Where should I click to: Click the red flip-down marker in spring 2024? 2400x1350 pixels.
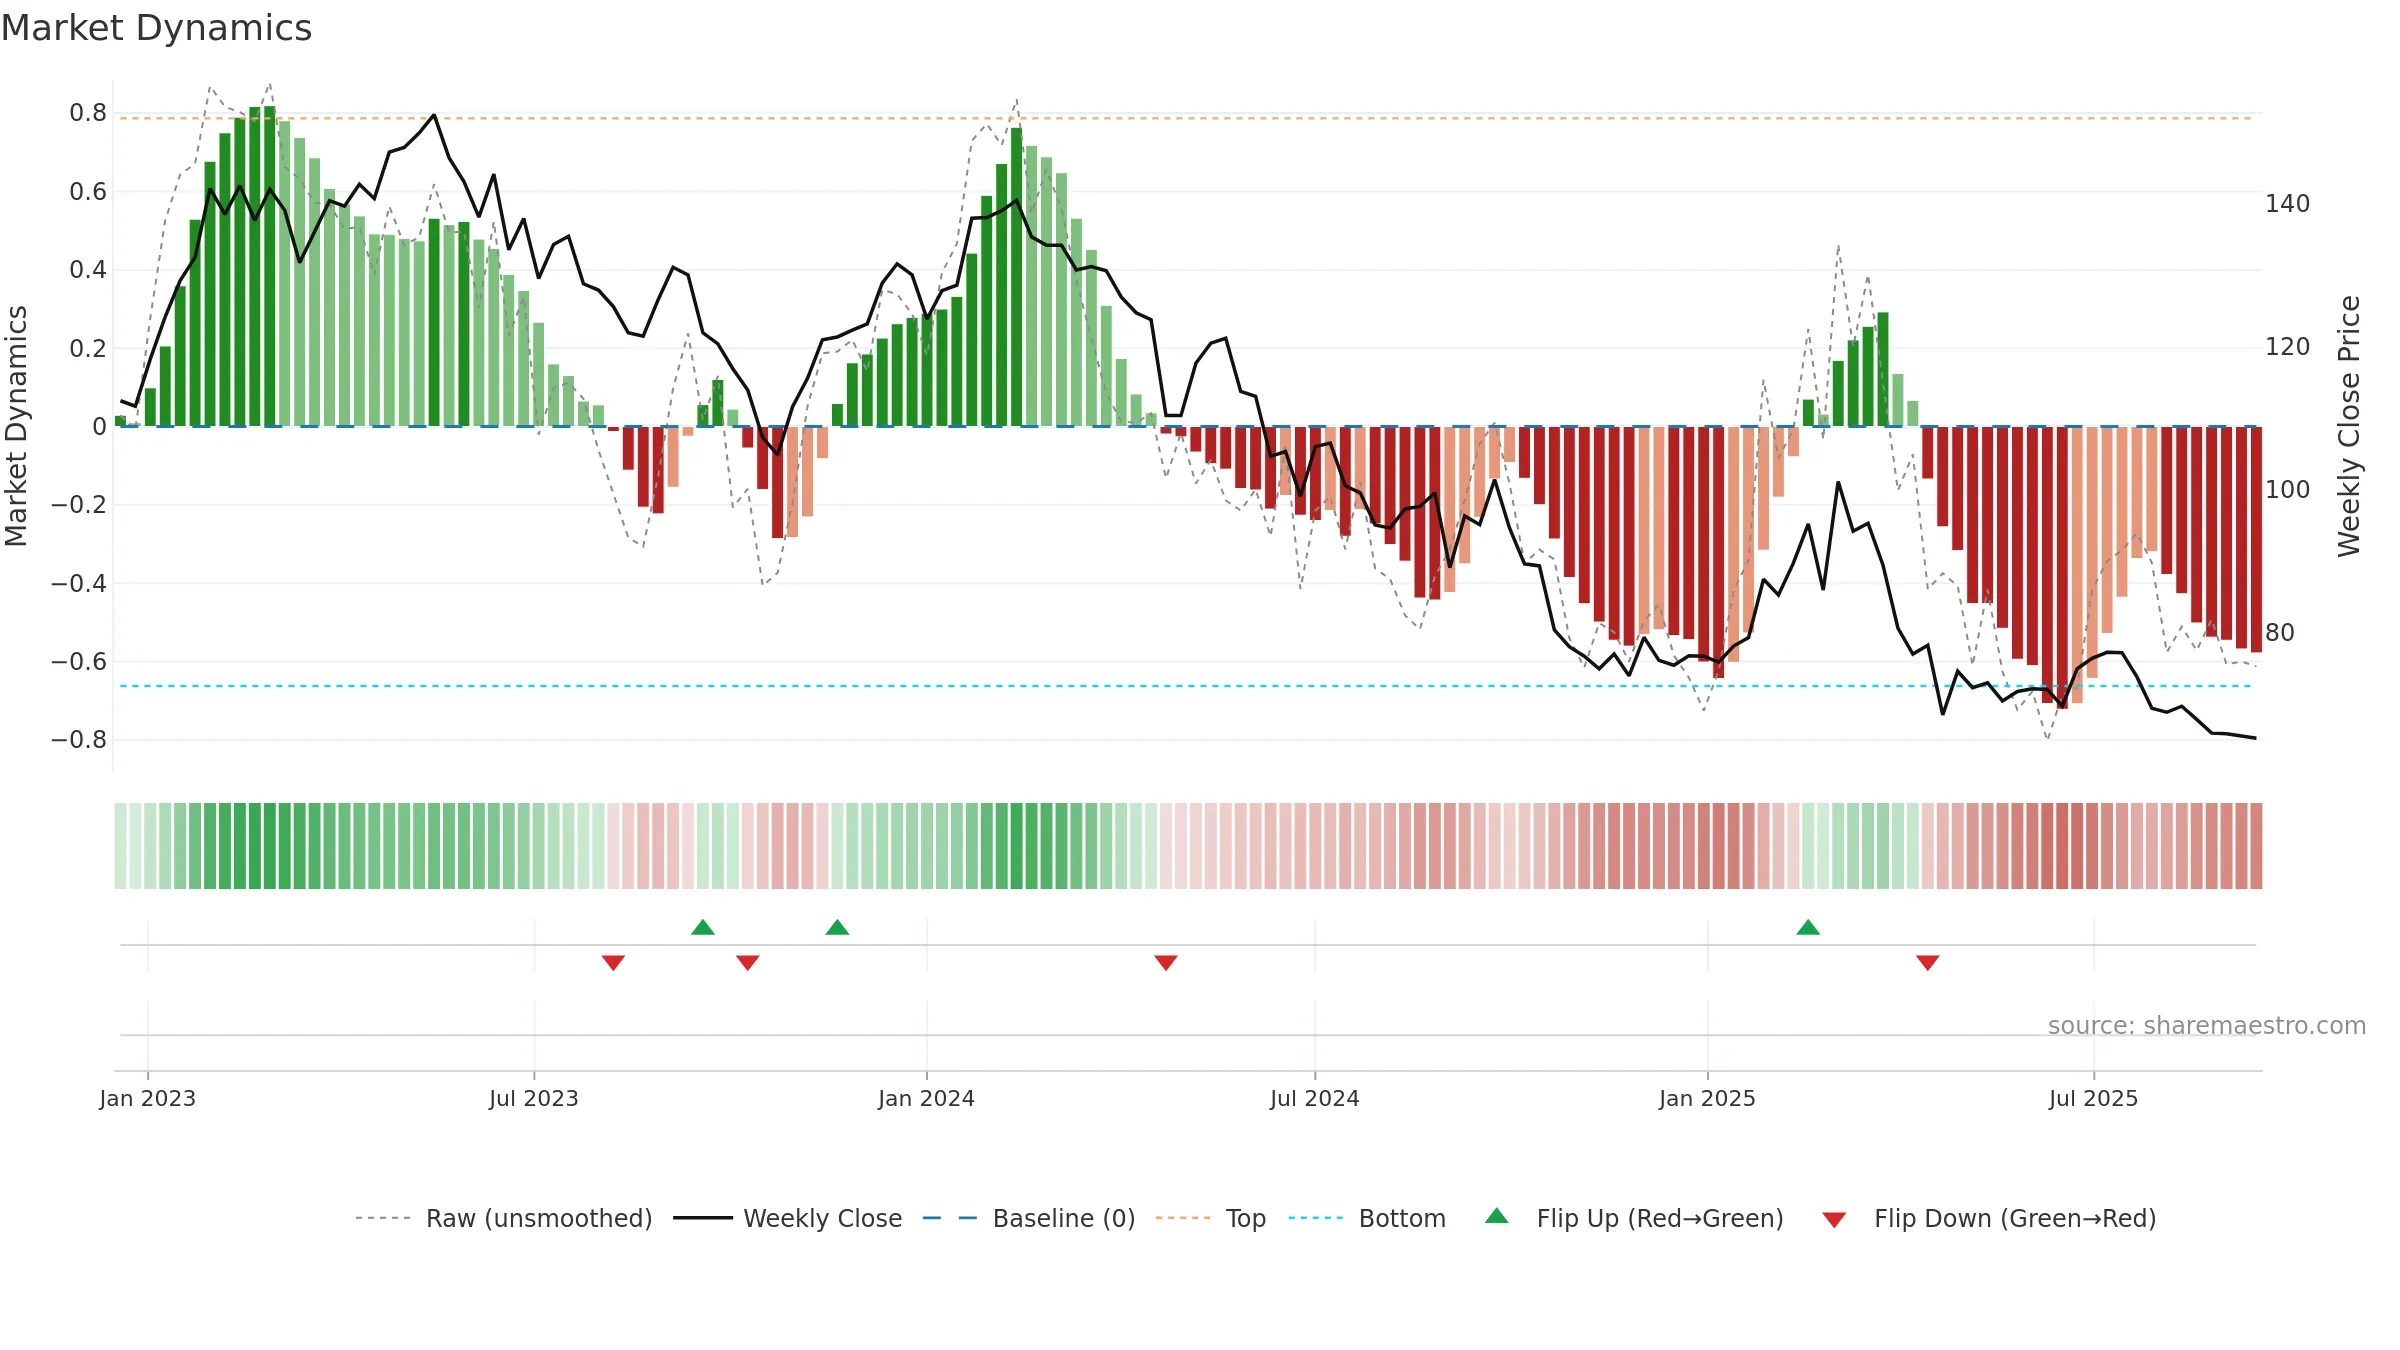point(1166,962)
